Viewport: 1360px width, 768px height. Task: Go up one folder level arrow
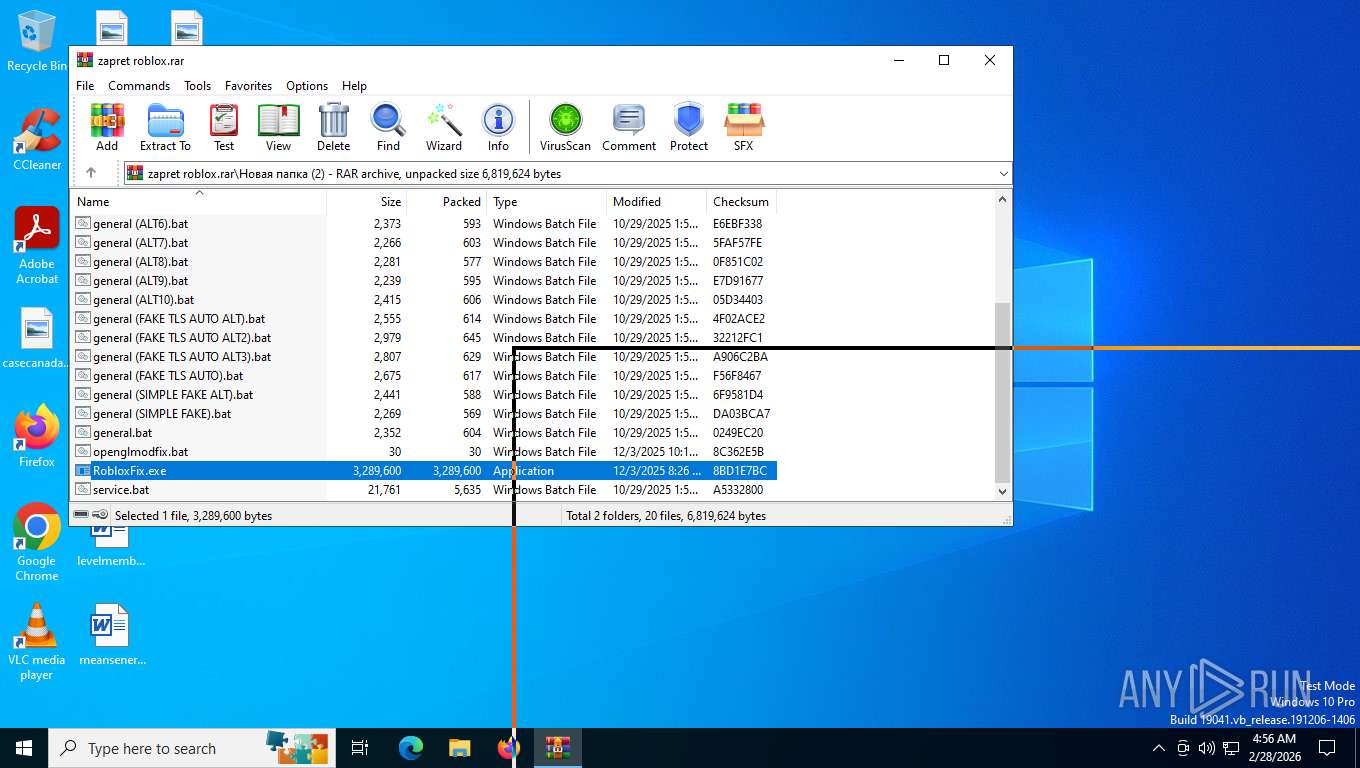coord(91,173)
